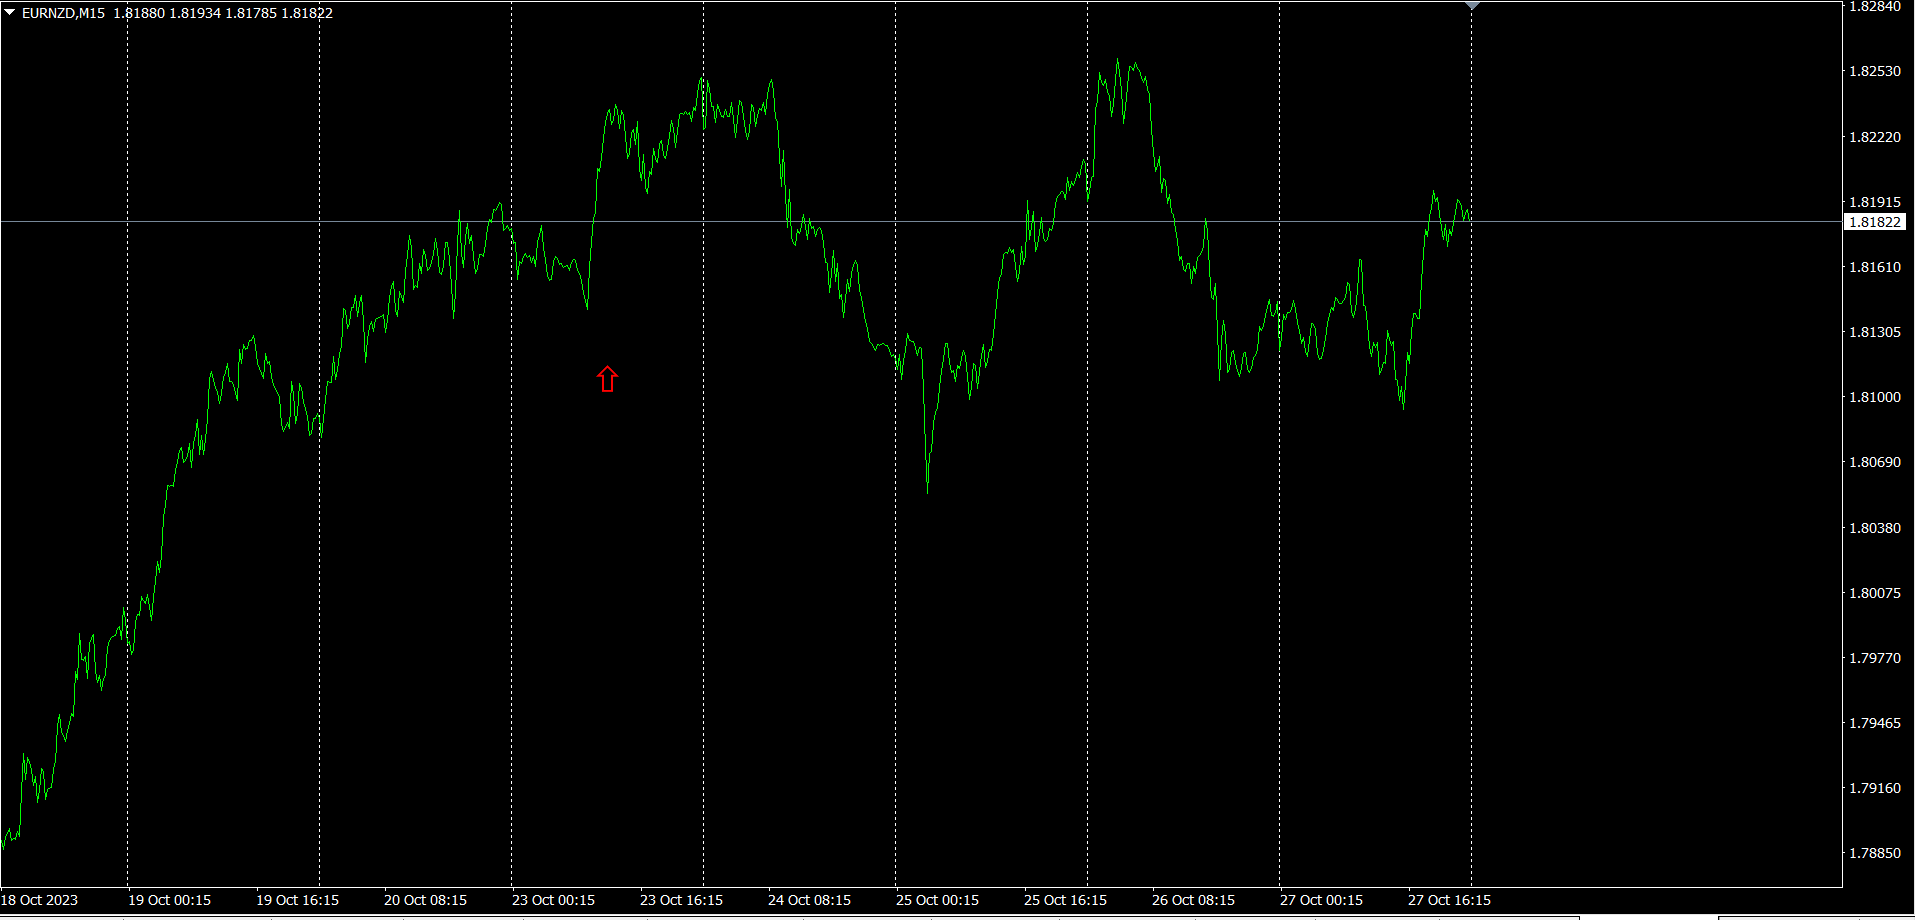This screenshot has width=1915, height=920.
Task: Click the current price label 1.81822
Action: (1875, 222)
